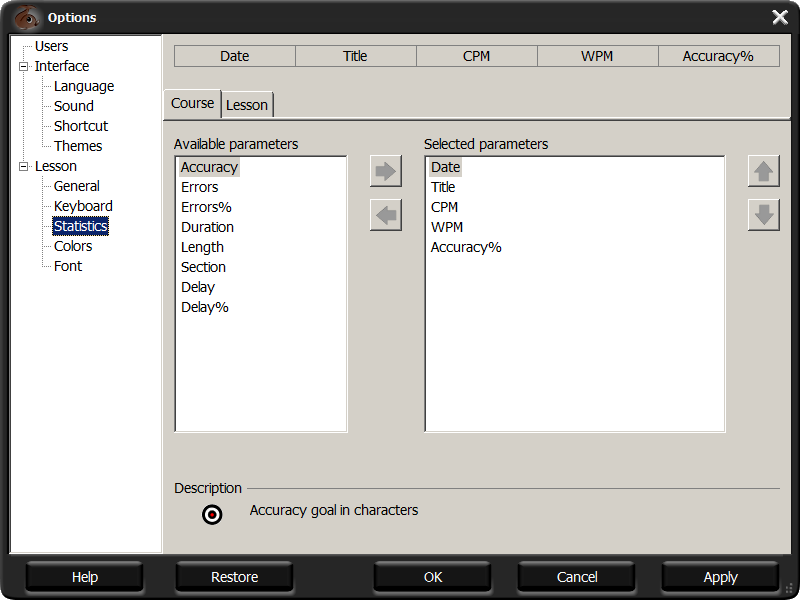
Task: Click the Accuracy% column header preview
Action: point(718,56)
